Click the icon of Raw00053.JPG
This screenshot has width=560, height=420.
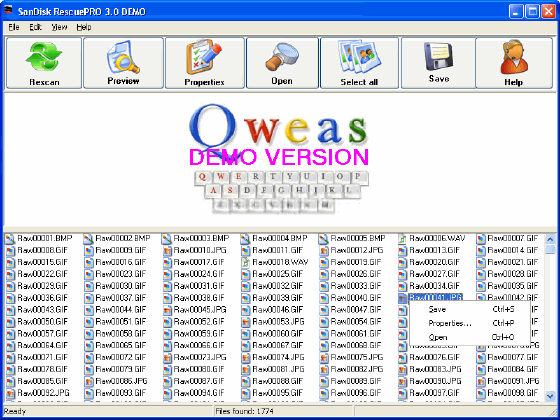(x=245, y=322)
